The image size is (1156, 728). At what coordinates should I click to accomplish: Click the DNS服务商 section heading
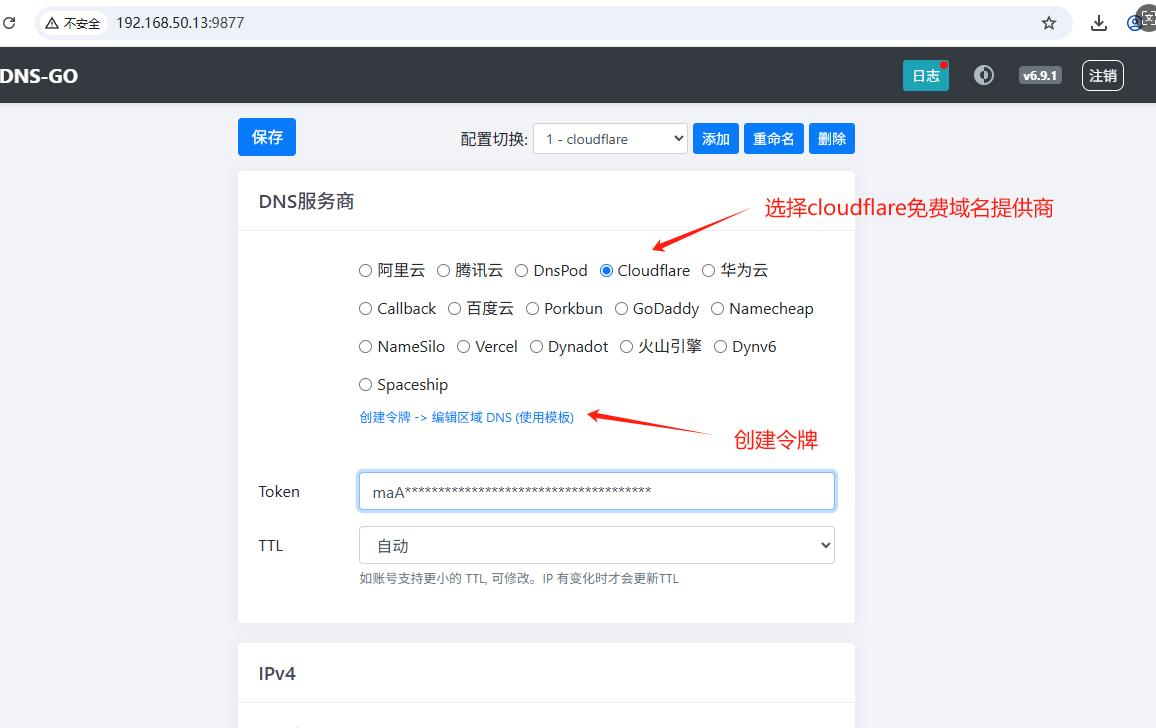(x=306, y=201)
